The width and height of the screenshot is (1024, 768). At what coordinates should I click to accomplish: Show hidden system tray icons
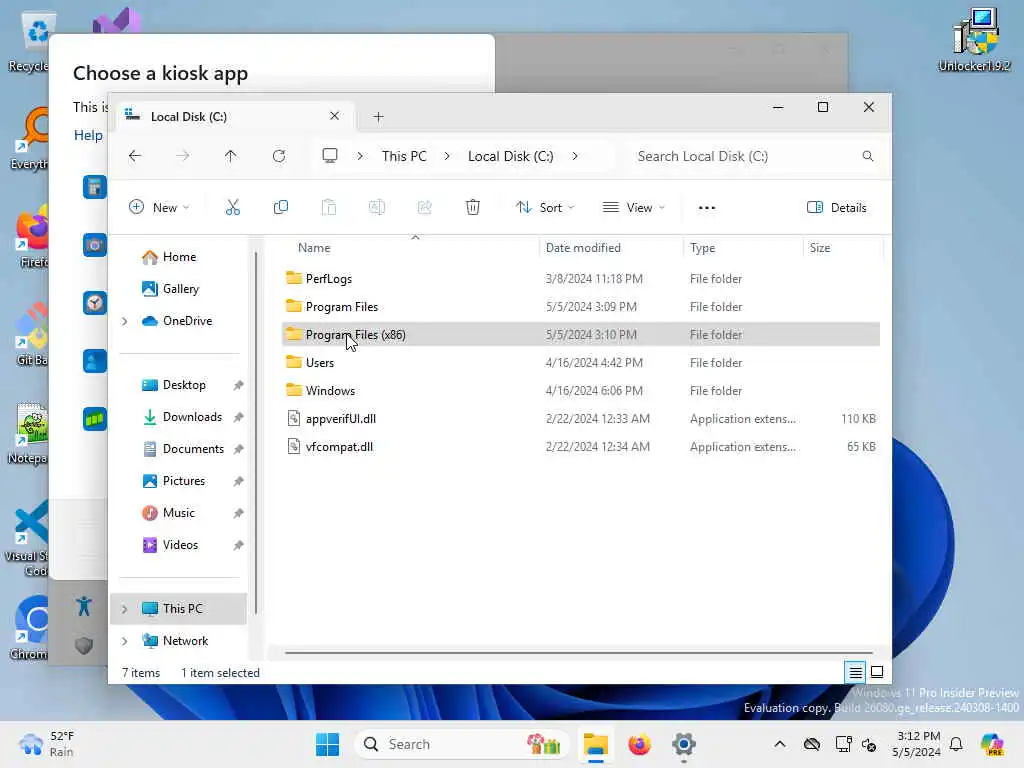click(x=780, y=744)
